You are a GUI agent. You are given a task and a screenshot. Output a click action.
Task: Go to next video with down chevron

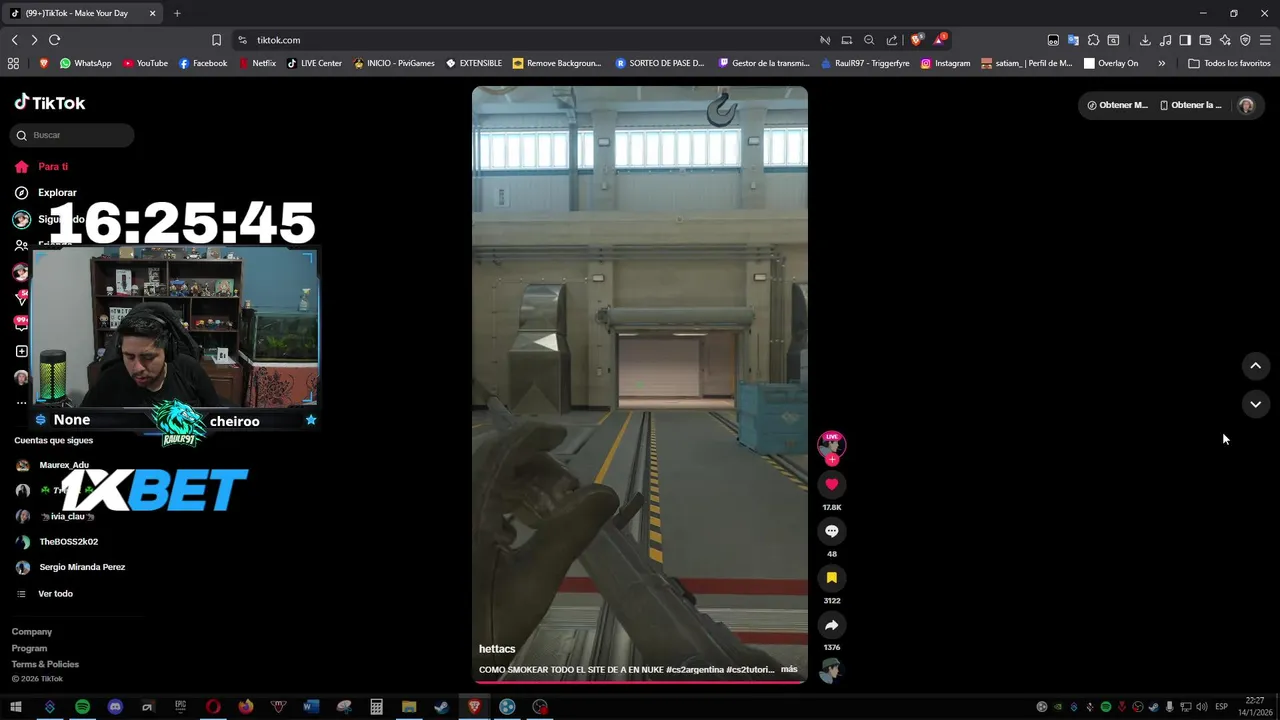1255,404
